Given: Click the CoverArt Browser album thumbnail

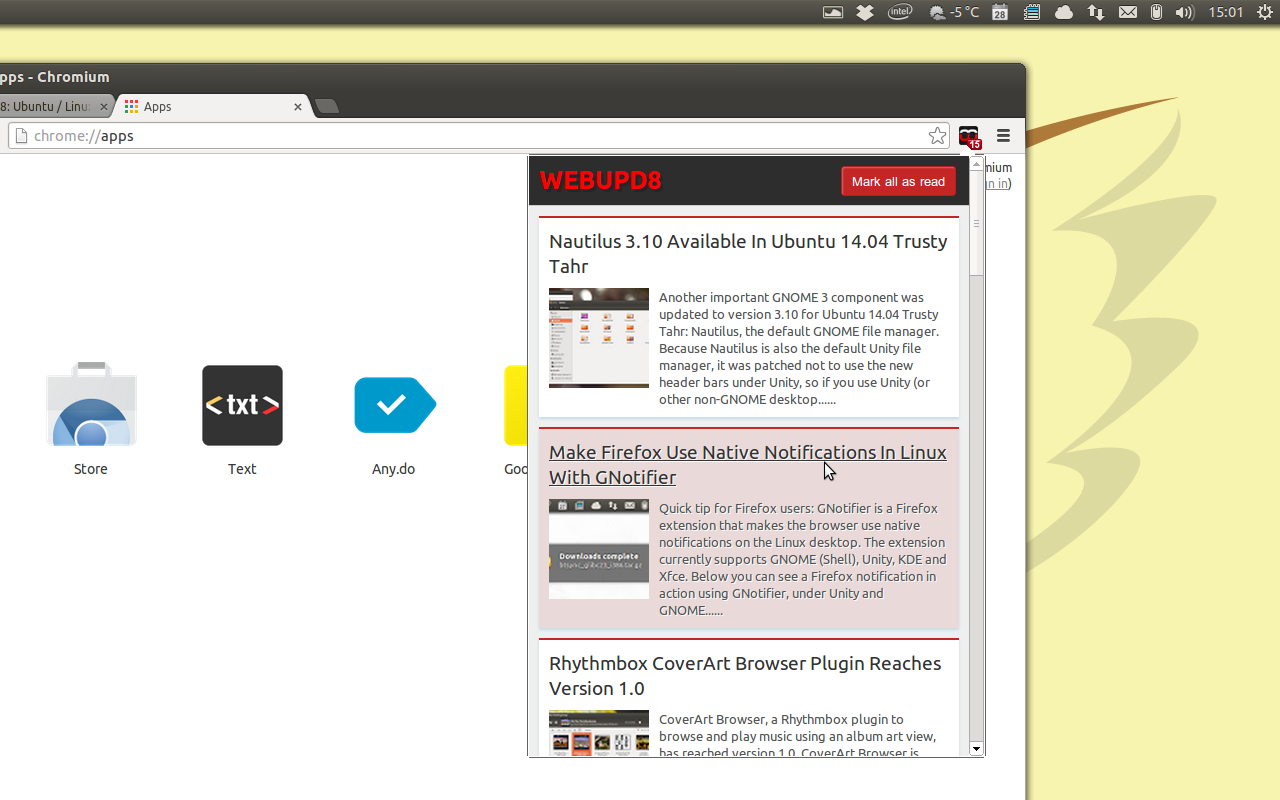Looking at the screenshot, I should pyautogui.click(x=599, y=733).
